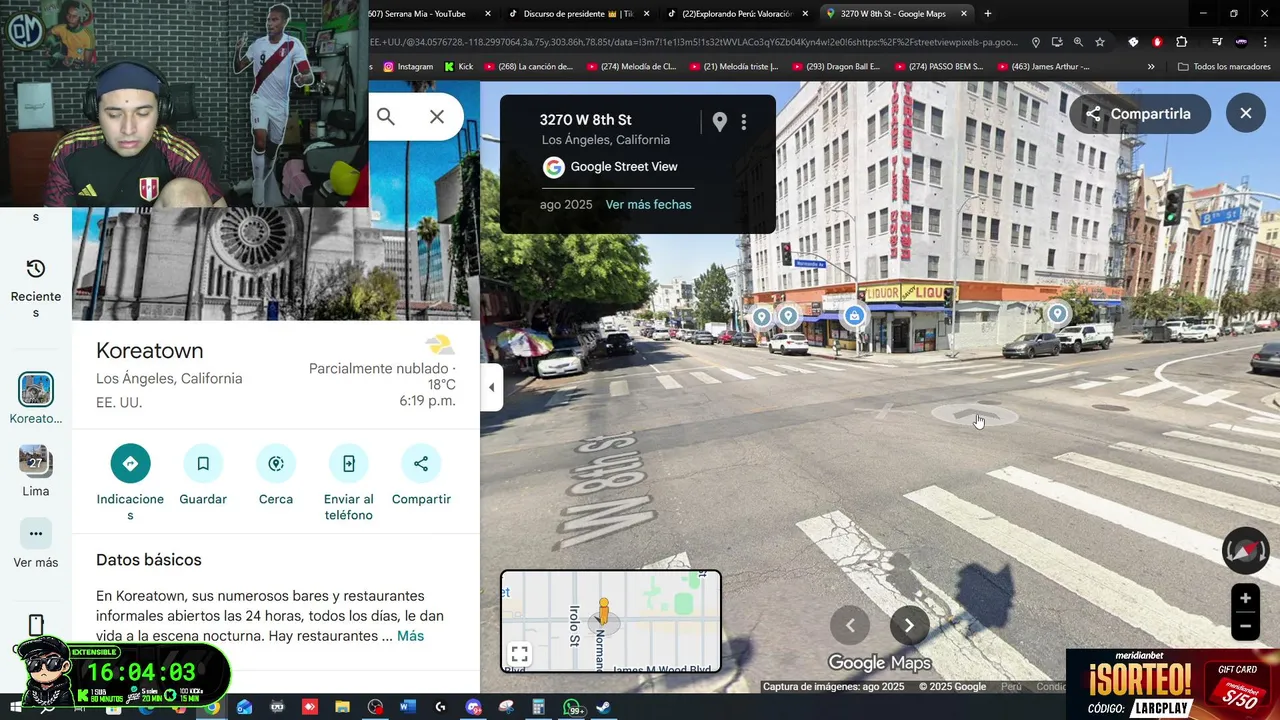
Task: Open "Ver más fechas" link
Action: click(x=648, y=204)
